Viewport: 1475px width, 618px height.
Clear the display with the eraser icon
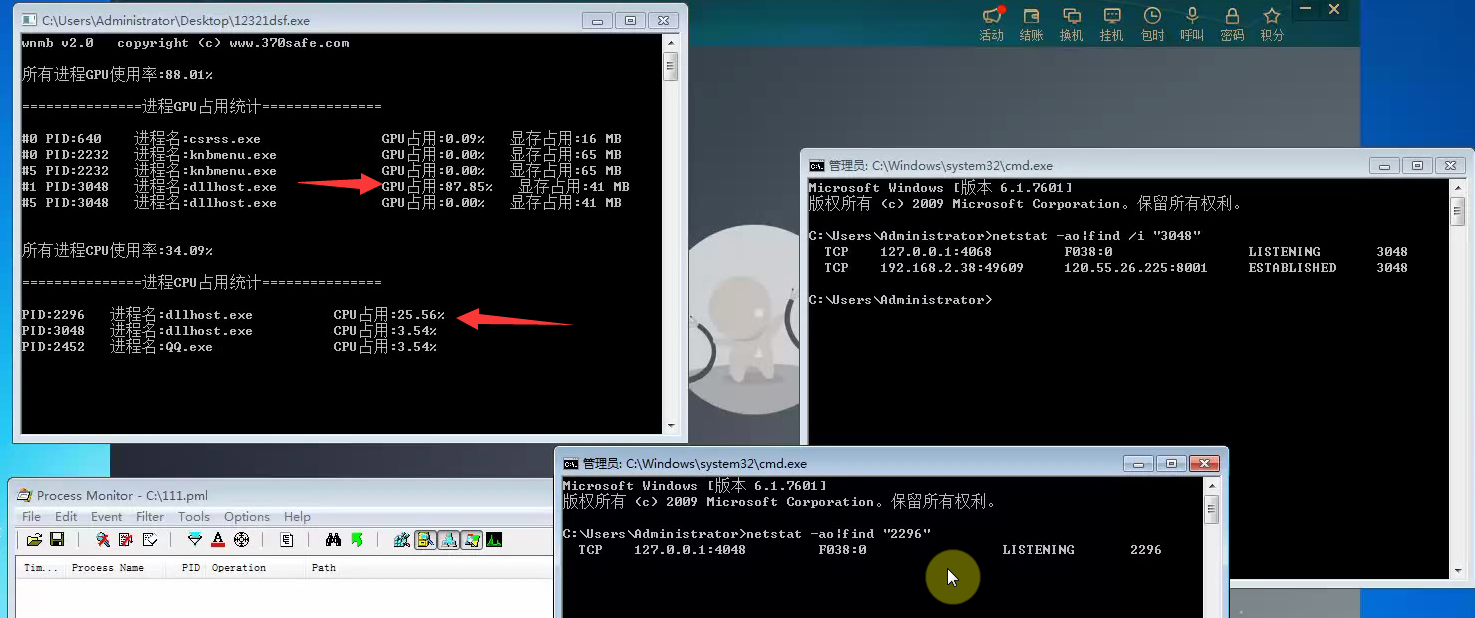(x=150, y=540)
